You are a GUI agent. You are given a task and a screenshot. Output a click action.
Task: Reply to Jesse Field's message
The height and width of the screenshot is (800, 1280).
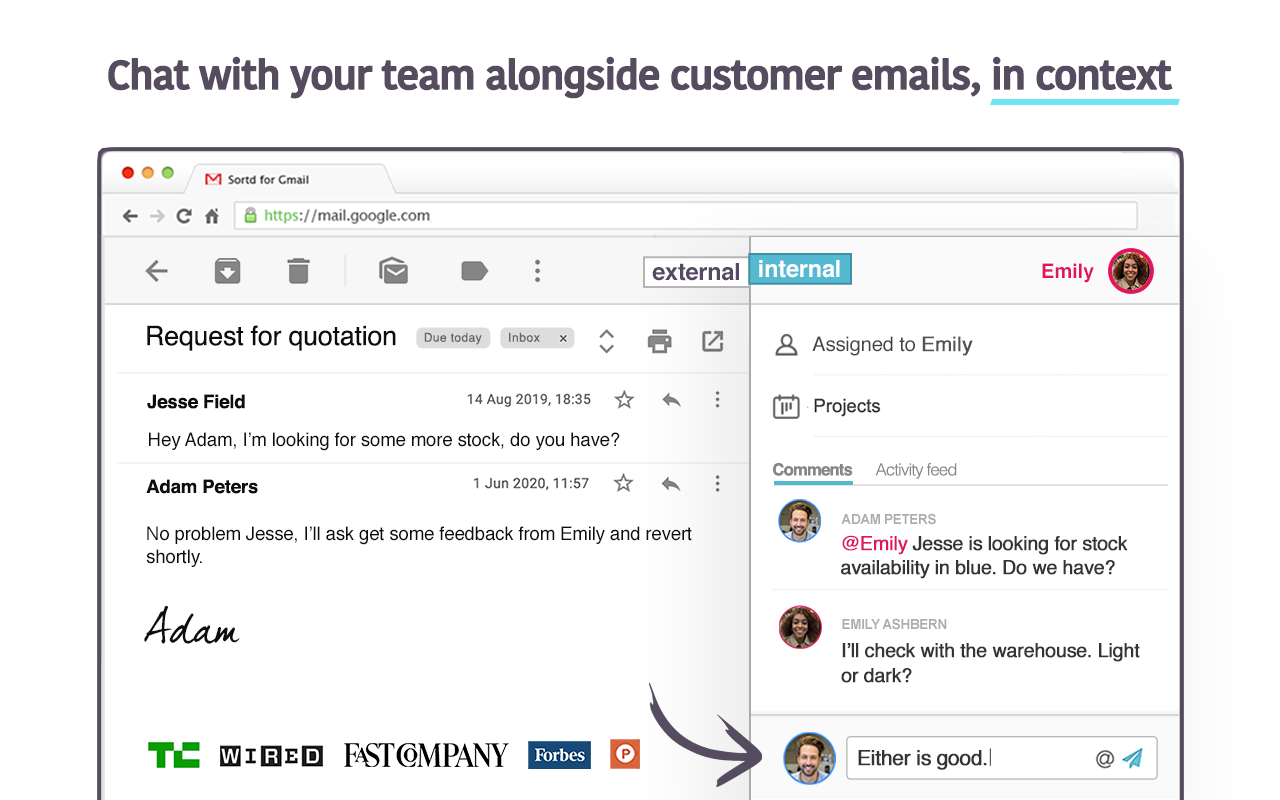pos(672,400)
